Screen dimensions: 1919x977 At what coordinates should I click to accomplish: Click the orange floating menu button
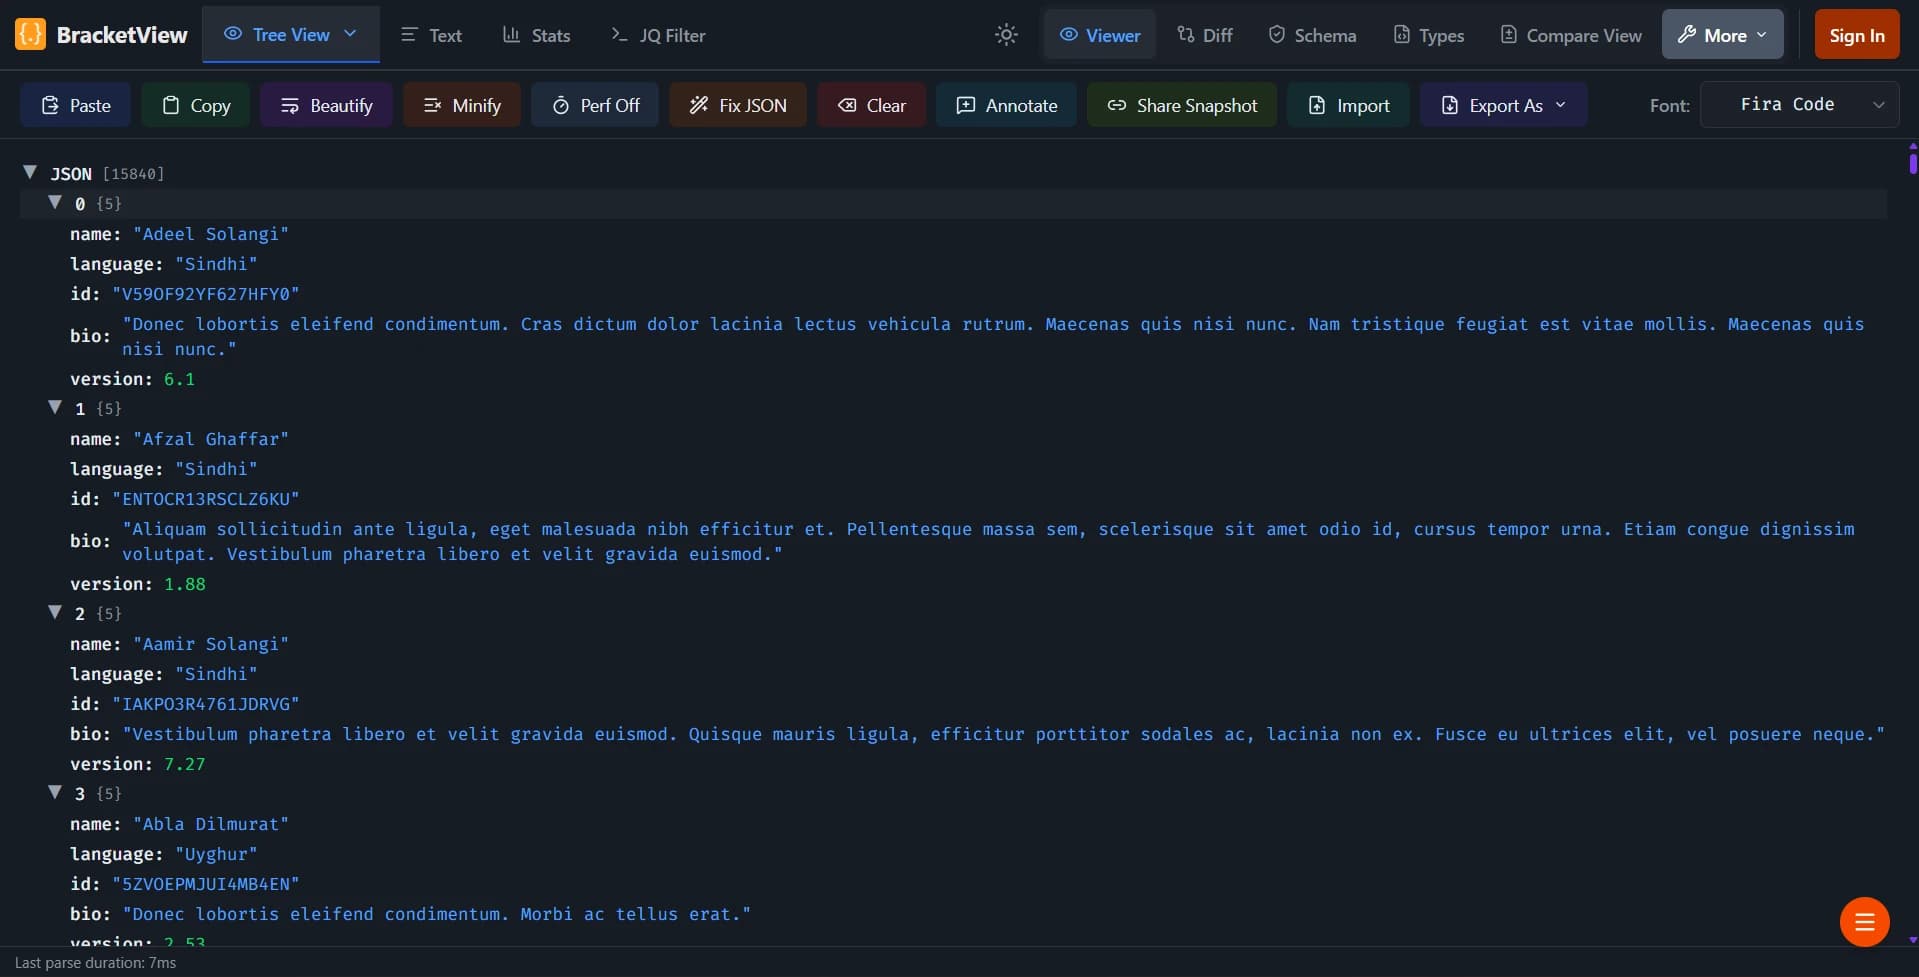coord(1864,921)
